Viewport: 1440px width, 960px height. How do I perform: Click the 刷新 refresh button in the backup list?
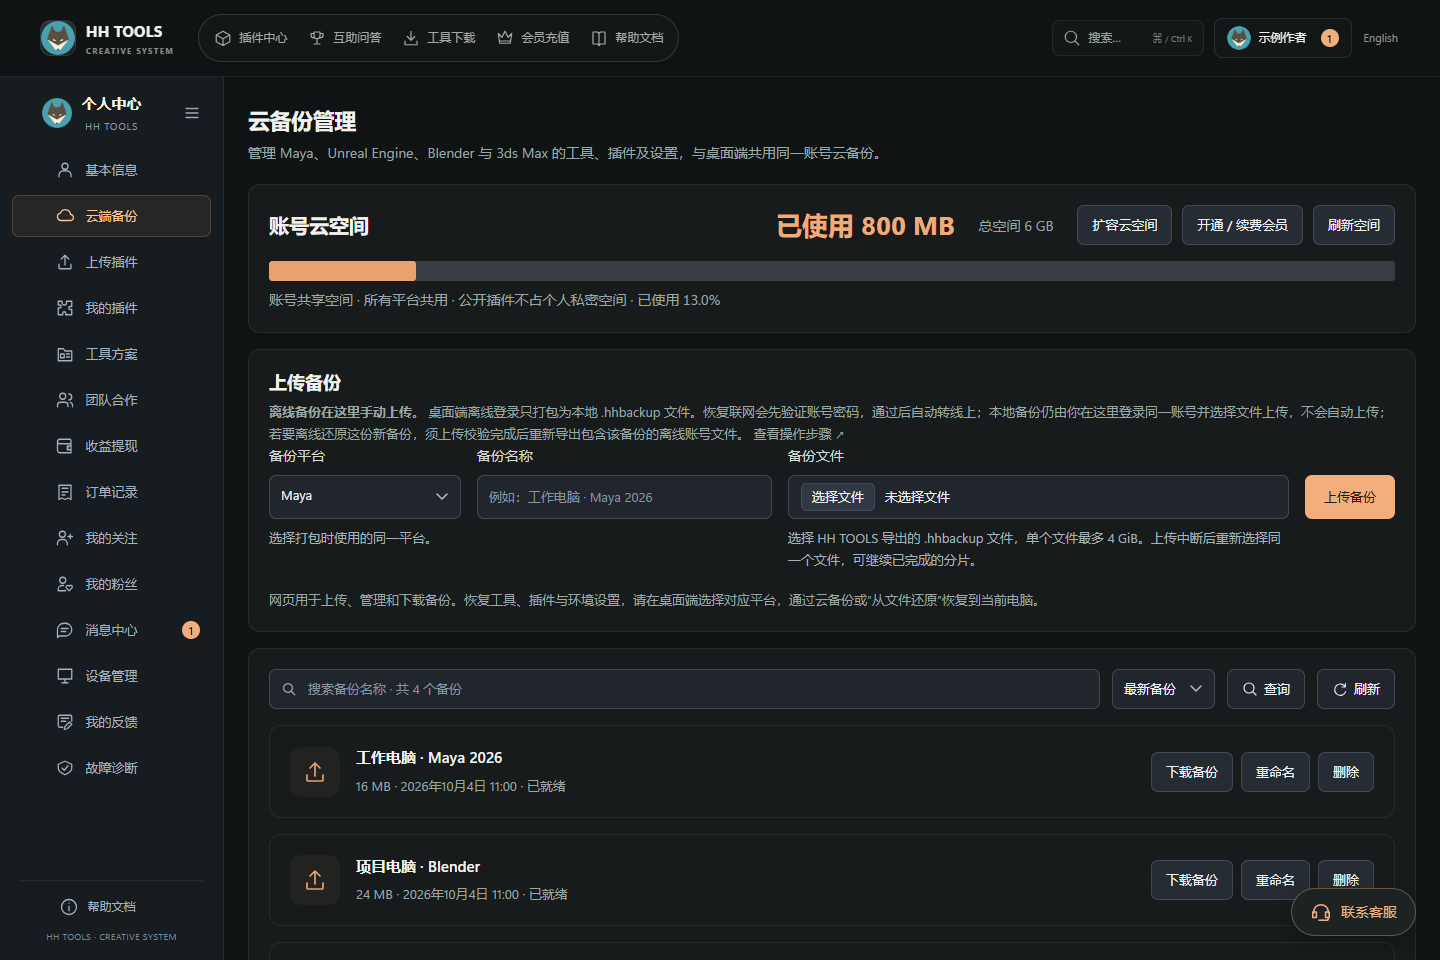click(x=1356, y=689)
